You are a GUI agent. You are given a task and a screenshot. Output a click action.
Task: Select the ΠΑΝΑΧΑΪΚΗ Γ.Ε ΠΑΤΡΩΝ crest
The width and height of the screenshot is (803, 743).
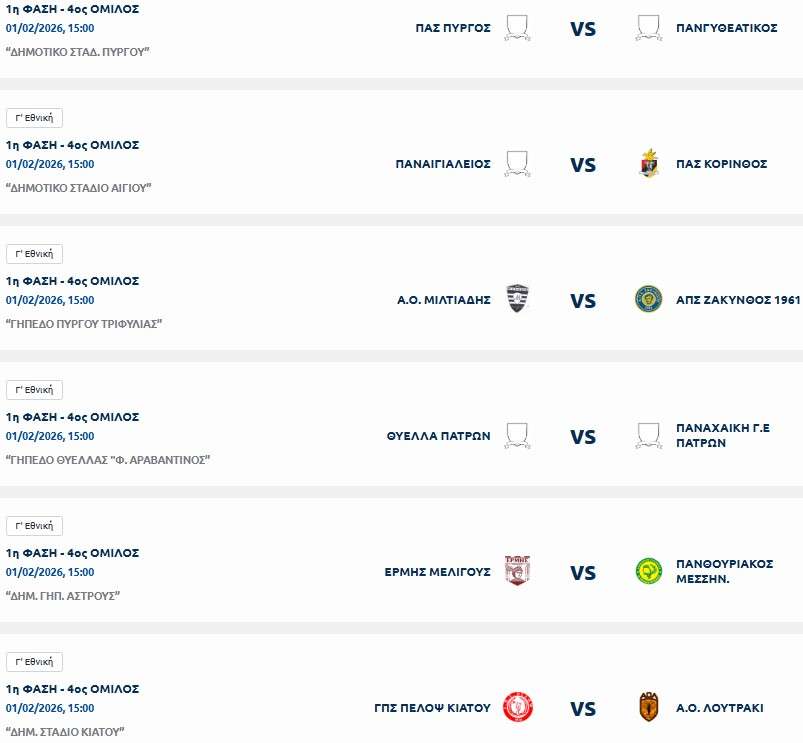[648, 436]
